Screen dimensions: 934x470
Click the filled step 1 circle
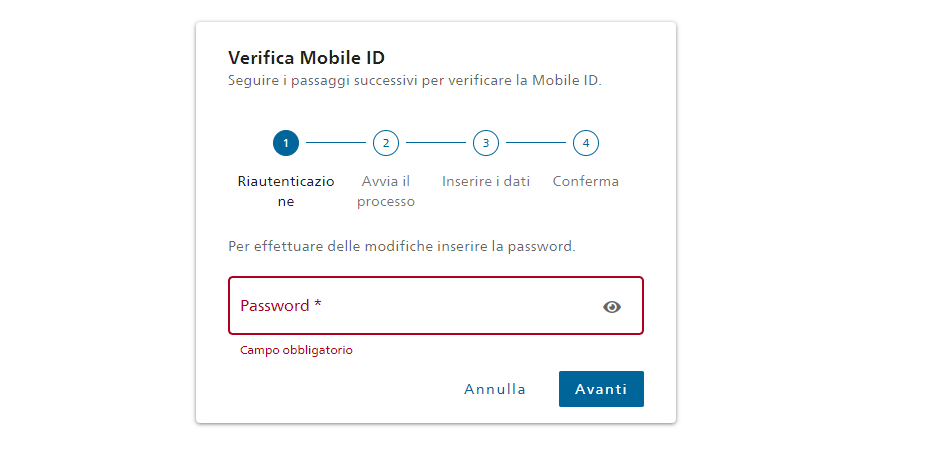click(x=286, y=143)
